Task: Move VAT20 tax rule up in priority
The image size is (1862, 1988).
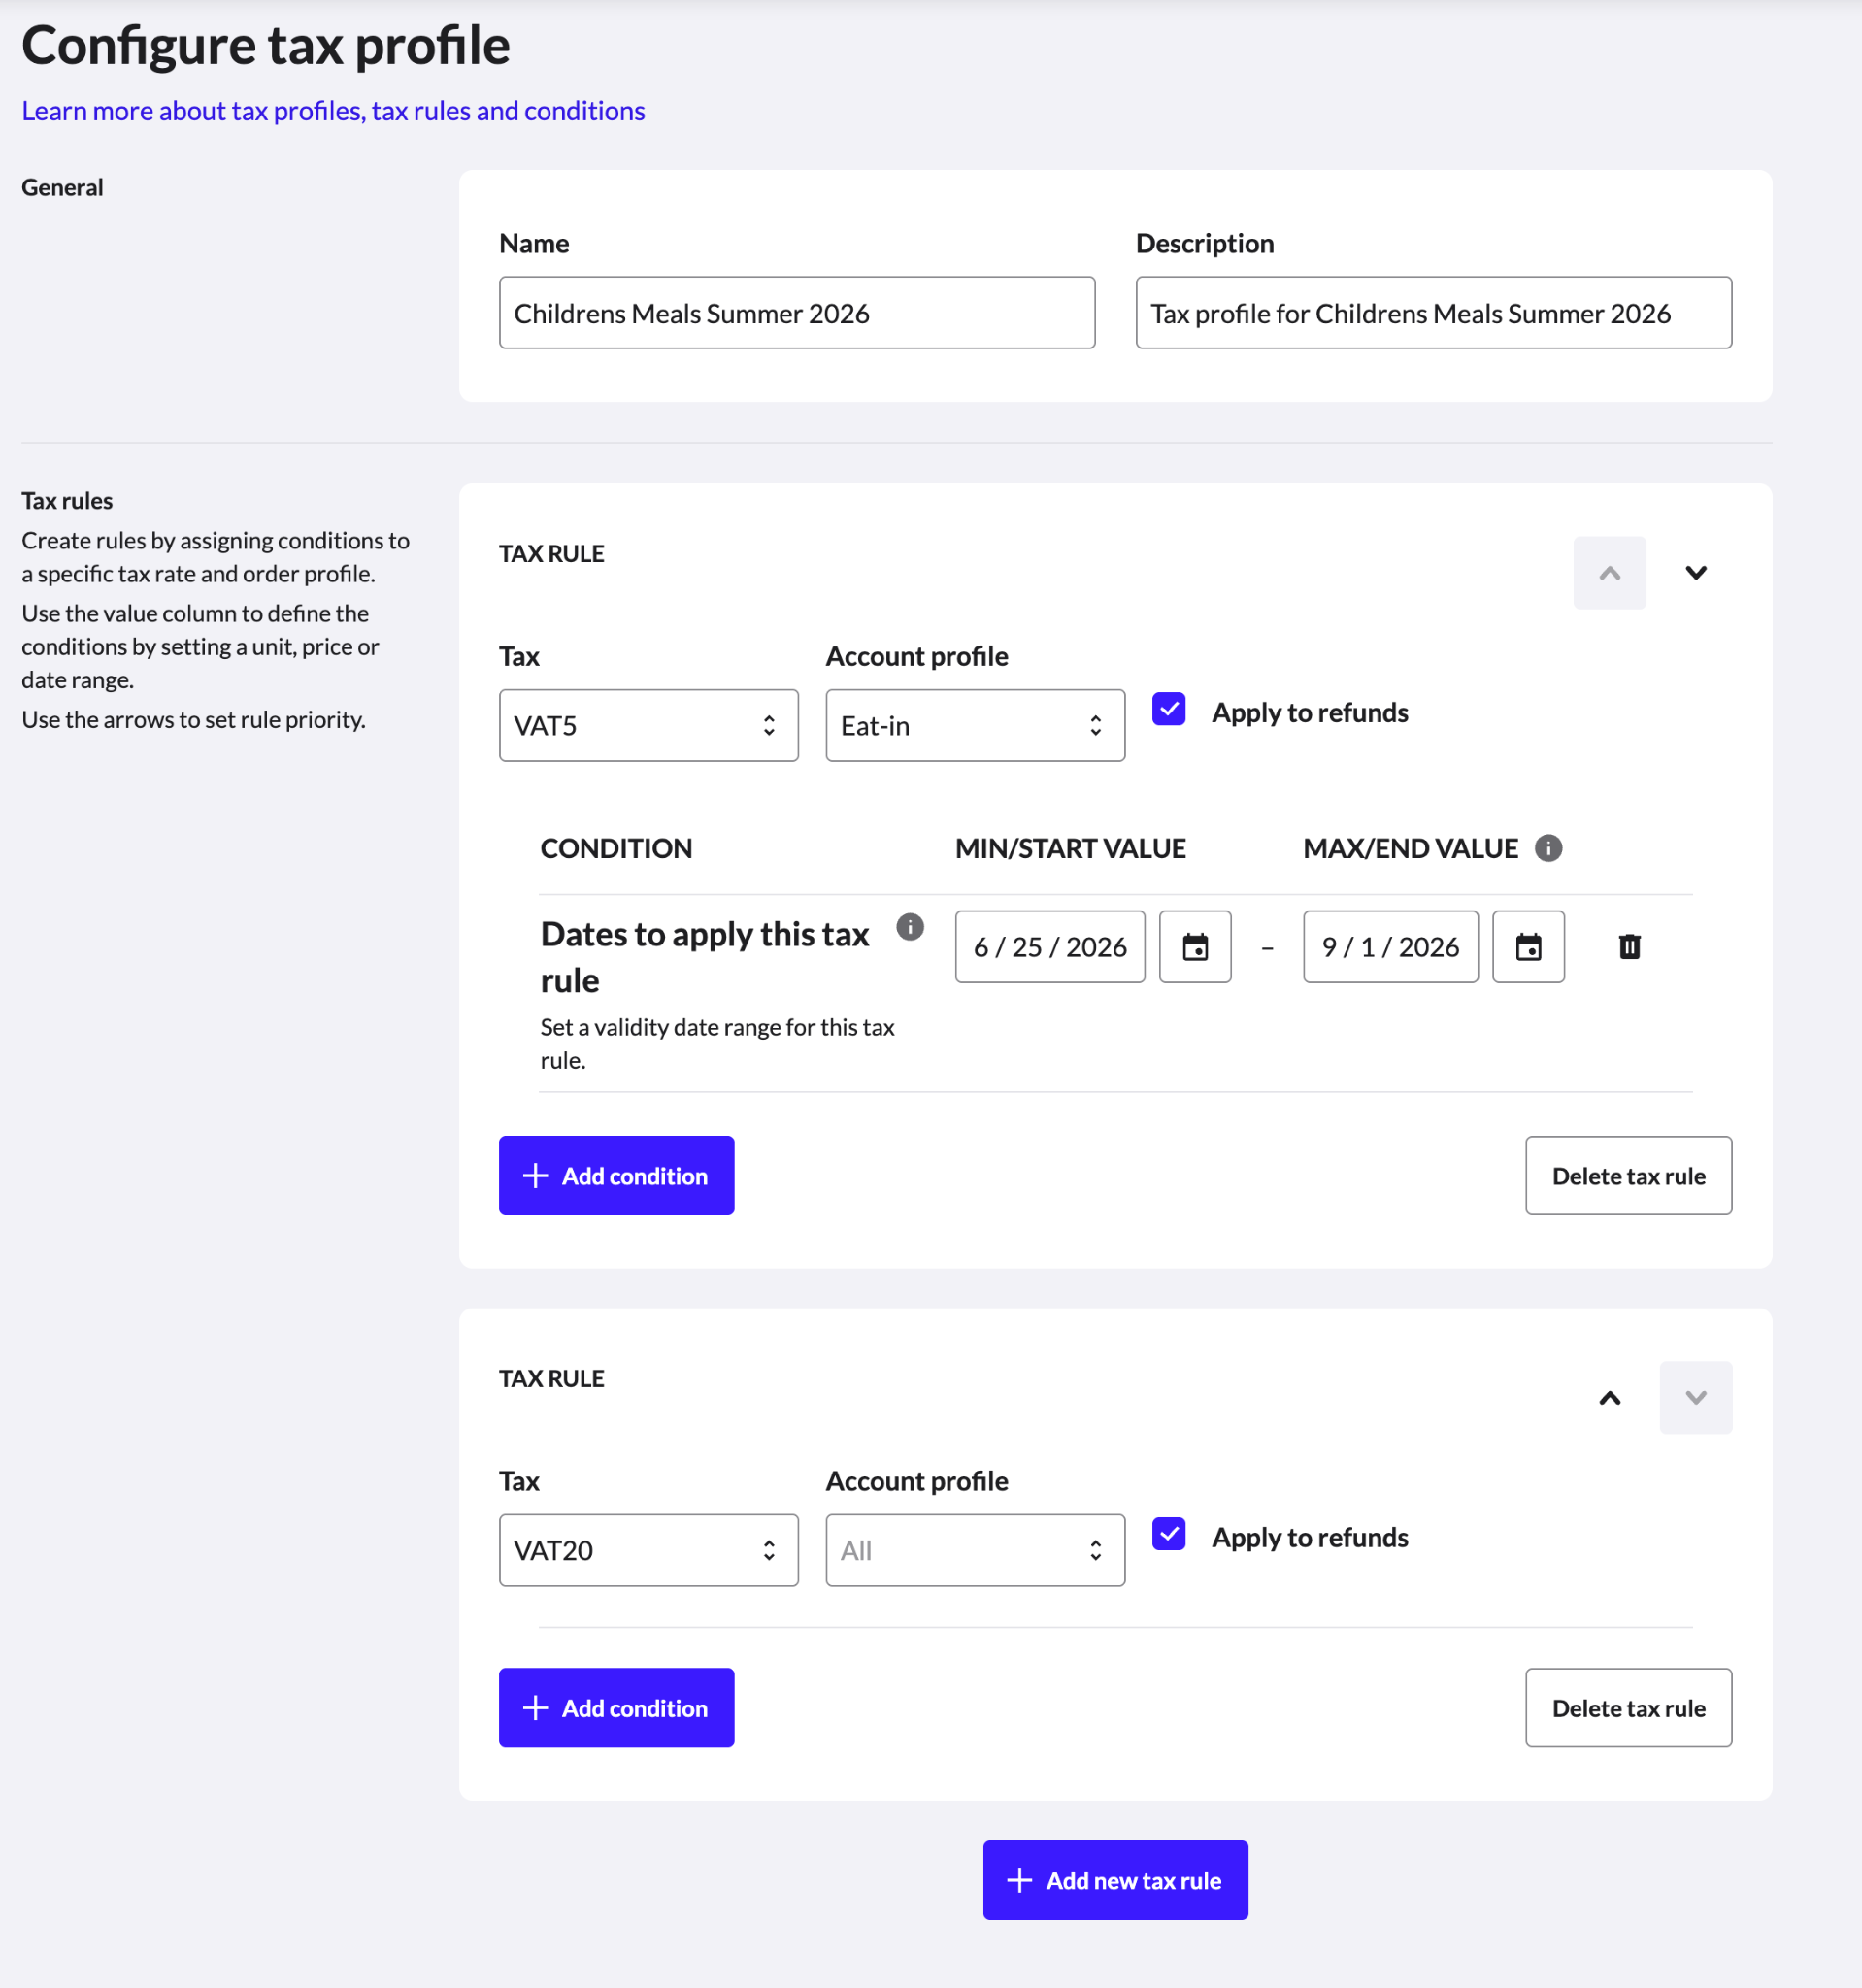Action: [1609, 1397]
